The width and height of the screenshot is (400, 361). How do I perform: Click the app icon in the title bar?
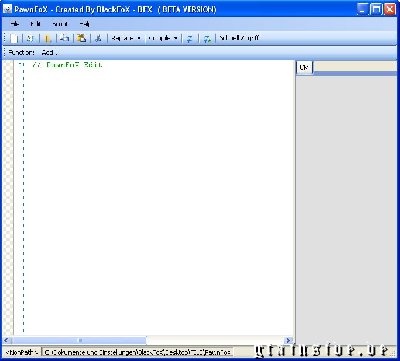tap(7, 9)
